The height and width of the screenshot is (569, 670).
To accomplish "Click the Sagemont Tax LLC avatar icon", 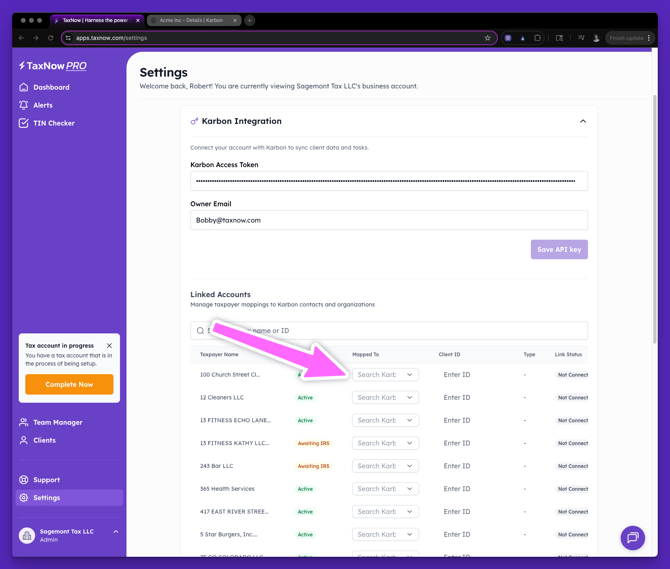I will 27,535.
